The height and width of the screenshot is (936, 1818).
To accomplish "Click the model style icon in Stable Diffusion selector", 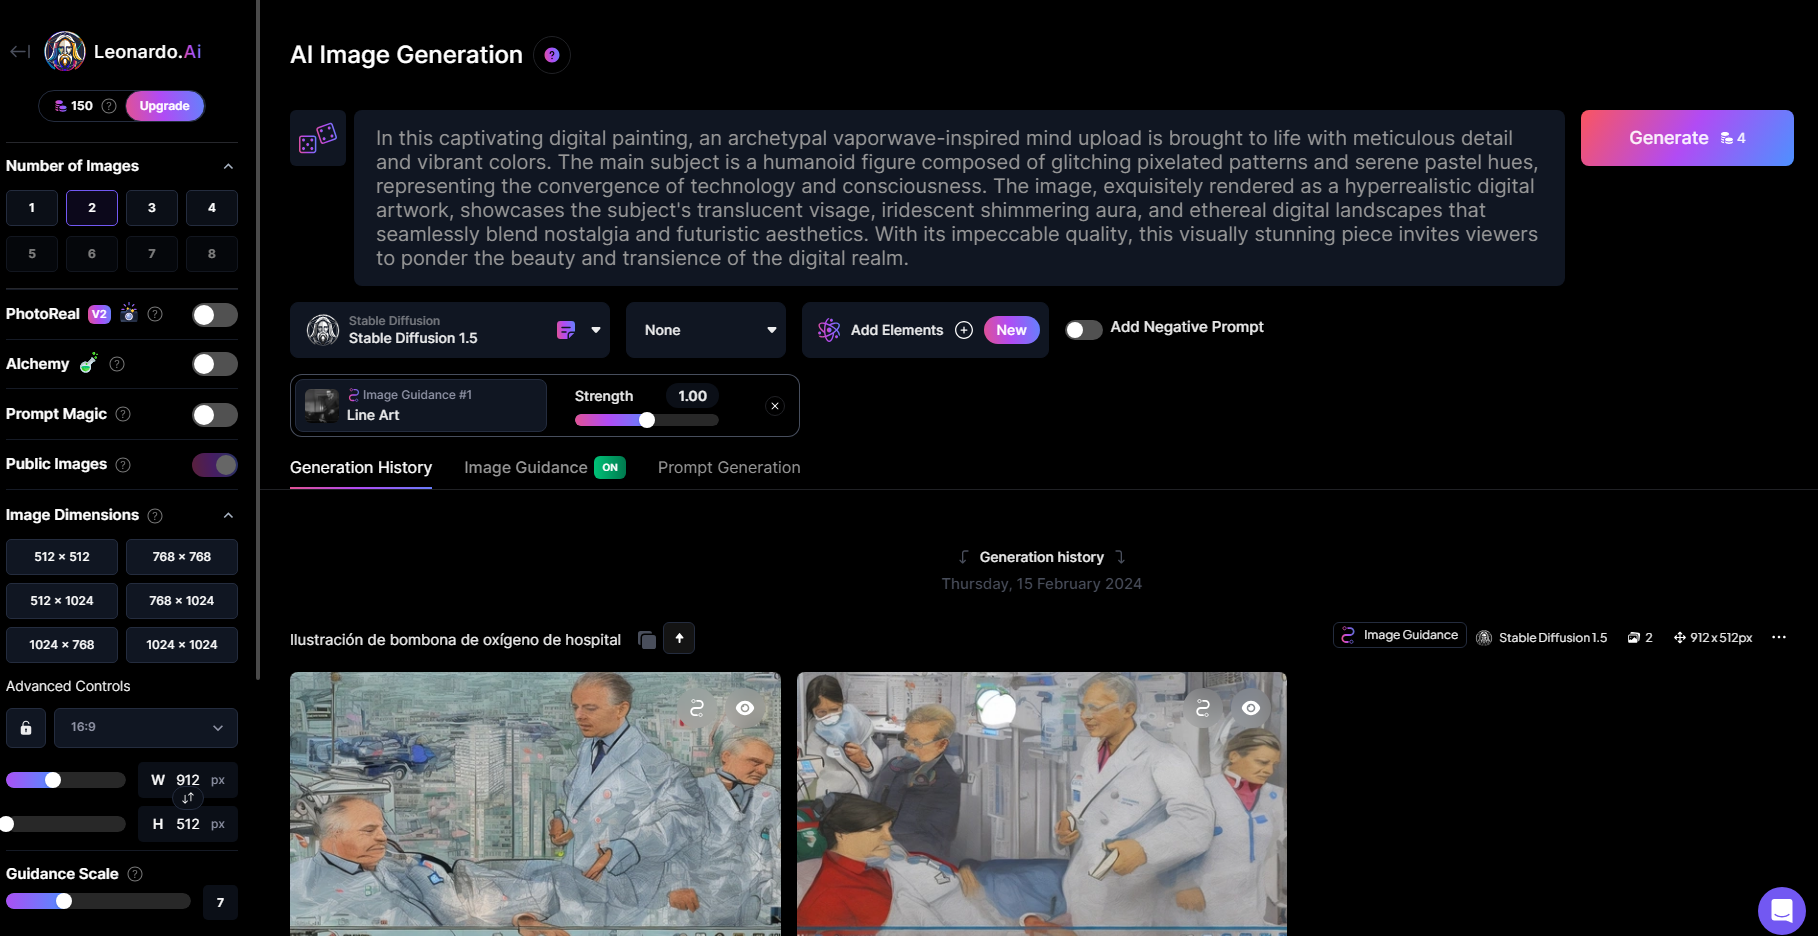I will tap(566, 330).
